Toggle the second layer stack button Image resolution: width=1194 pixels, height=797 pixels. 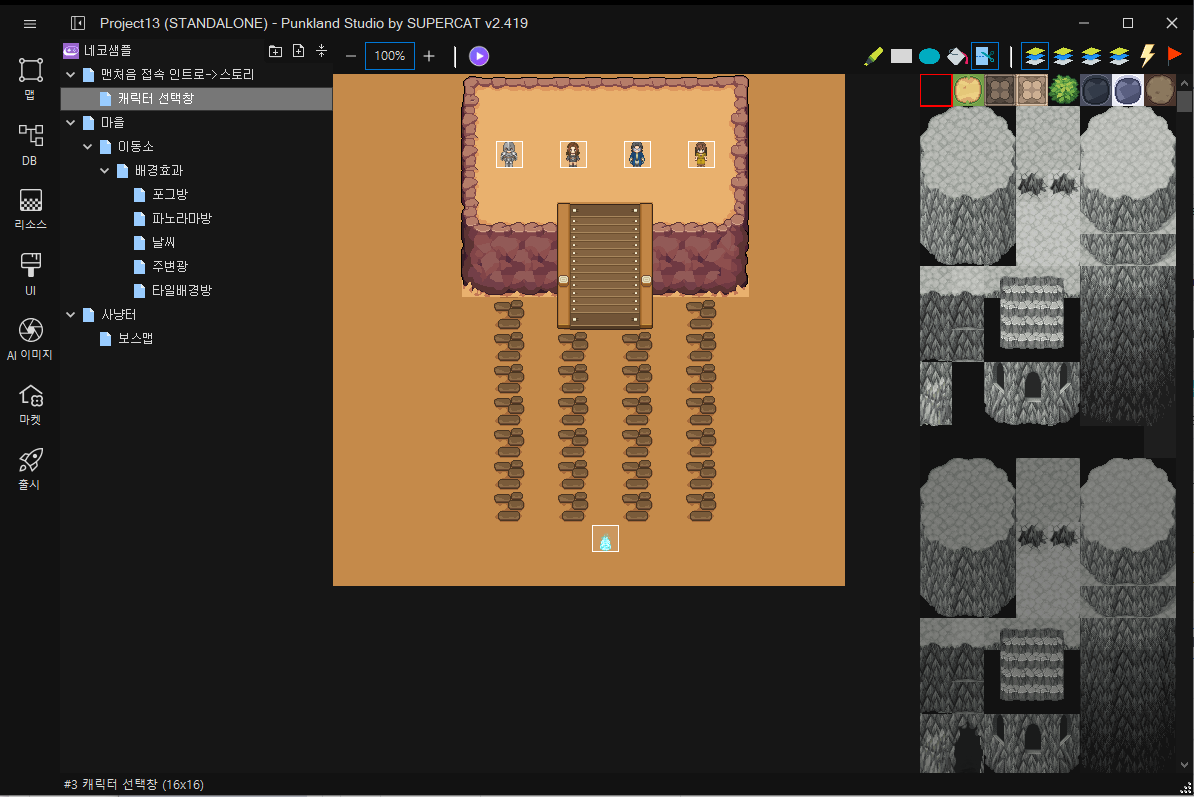1063,56
